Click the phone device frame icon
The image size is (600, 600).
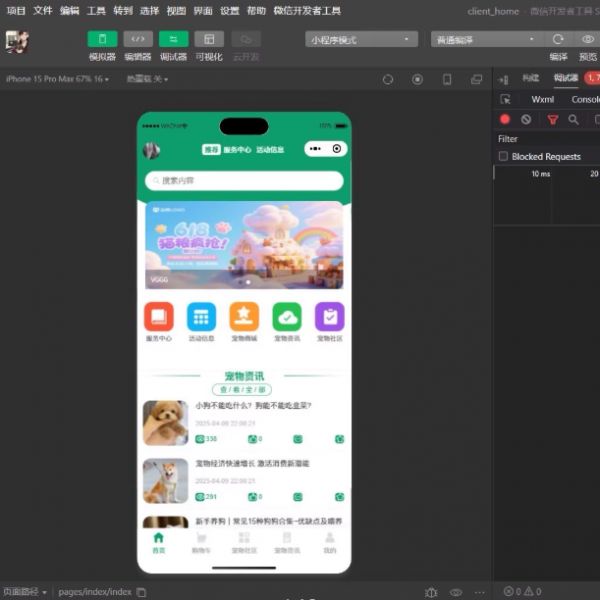click(x=447, y=80)
